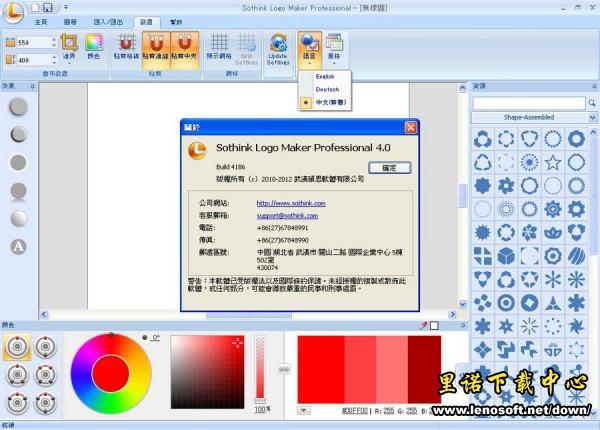Select the lotus flower shape

[x=553, y=233]
